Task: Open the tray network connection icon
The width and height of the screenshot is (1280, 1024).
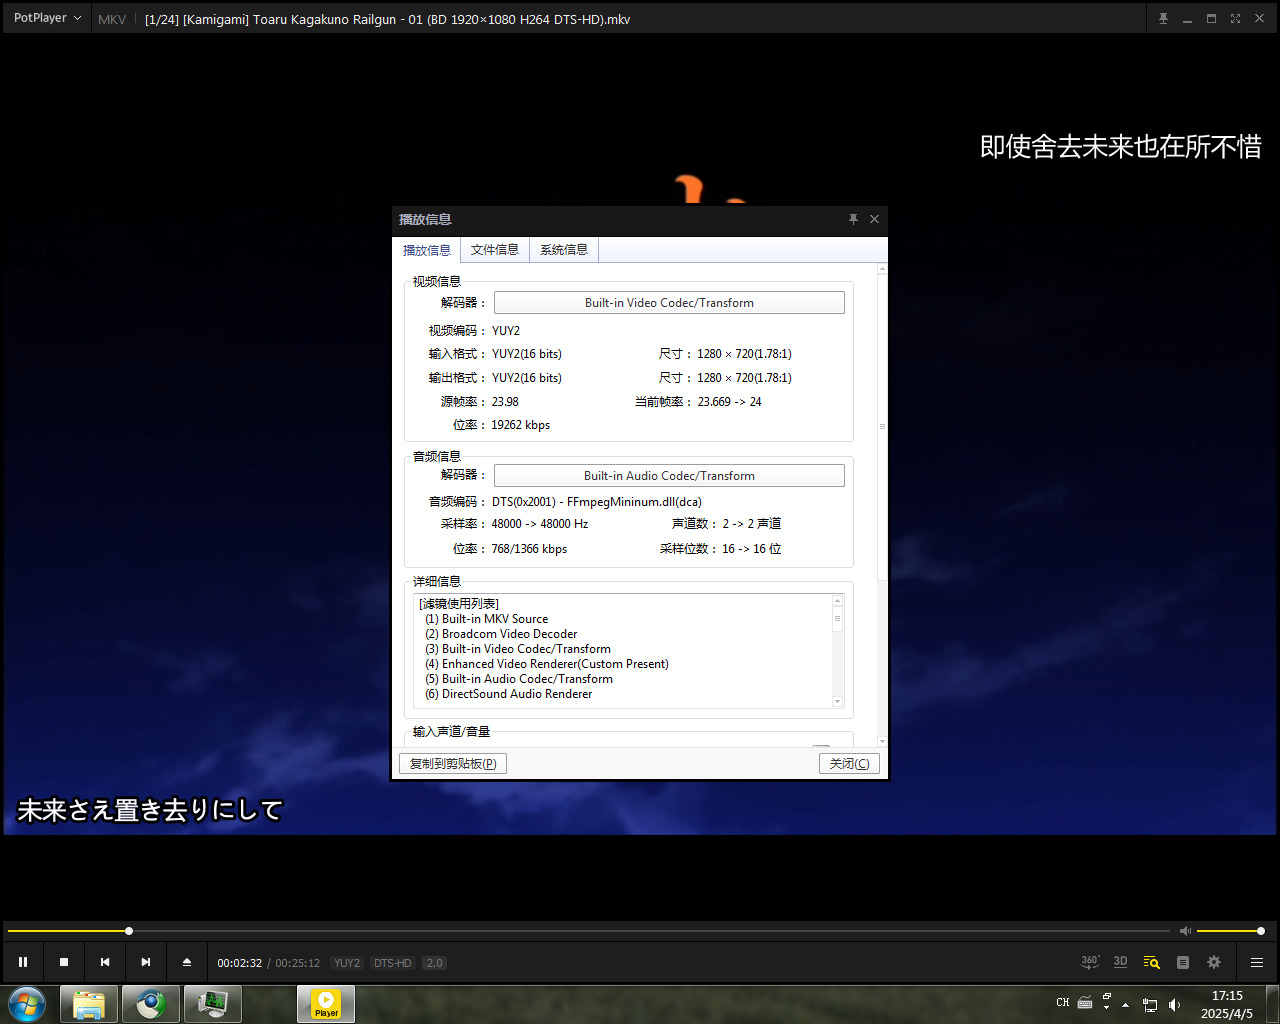Action: click(x=1150, y=1005)
